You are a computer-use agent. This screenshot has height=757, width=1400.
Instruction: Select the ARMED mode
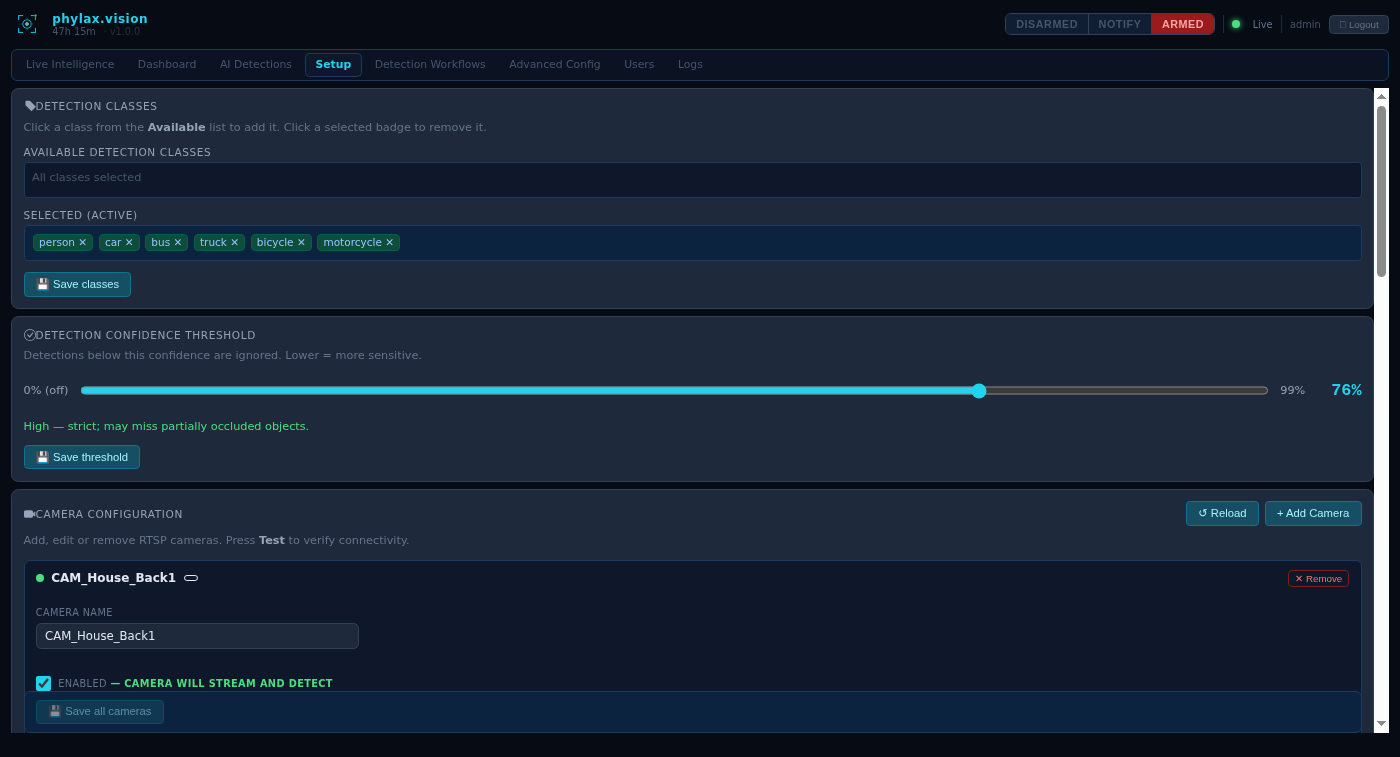[1183, 24]
